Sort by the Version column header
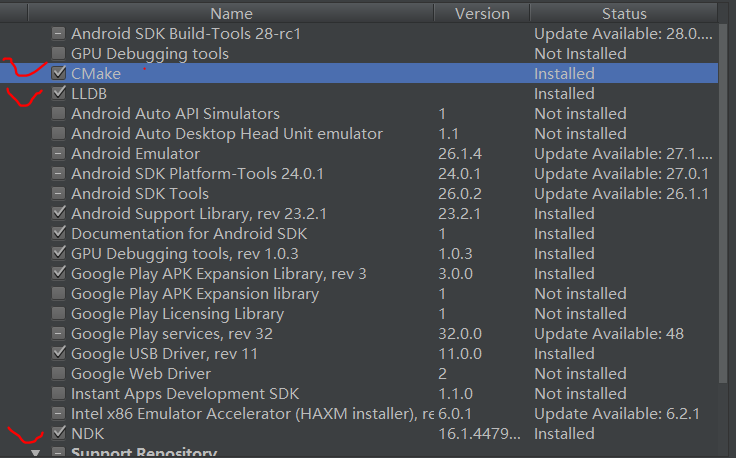The height and width of the screenshot is (458, 736). [x=482, y=13]
